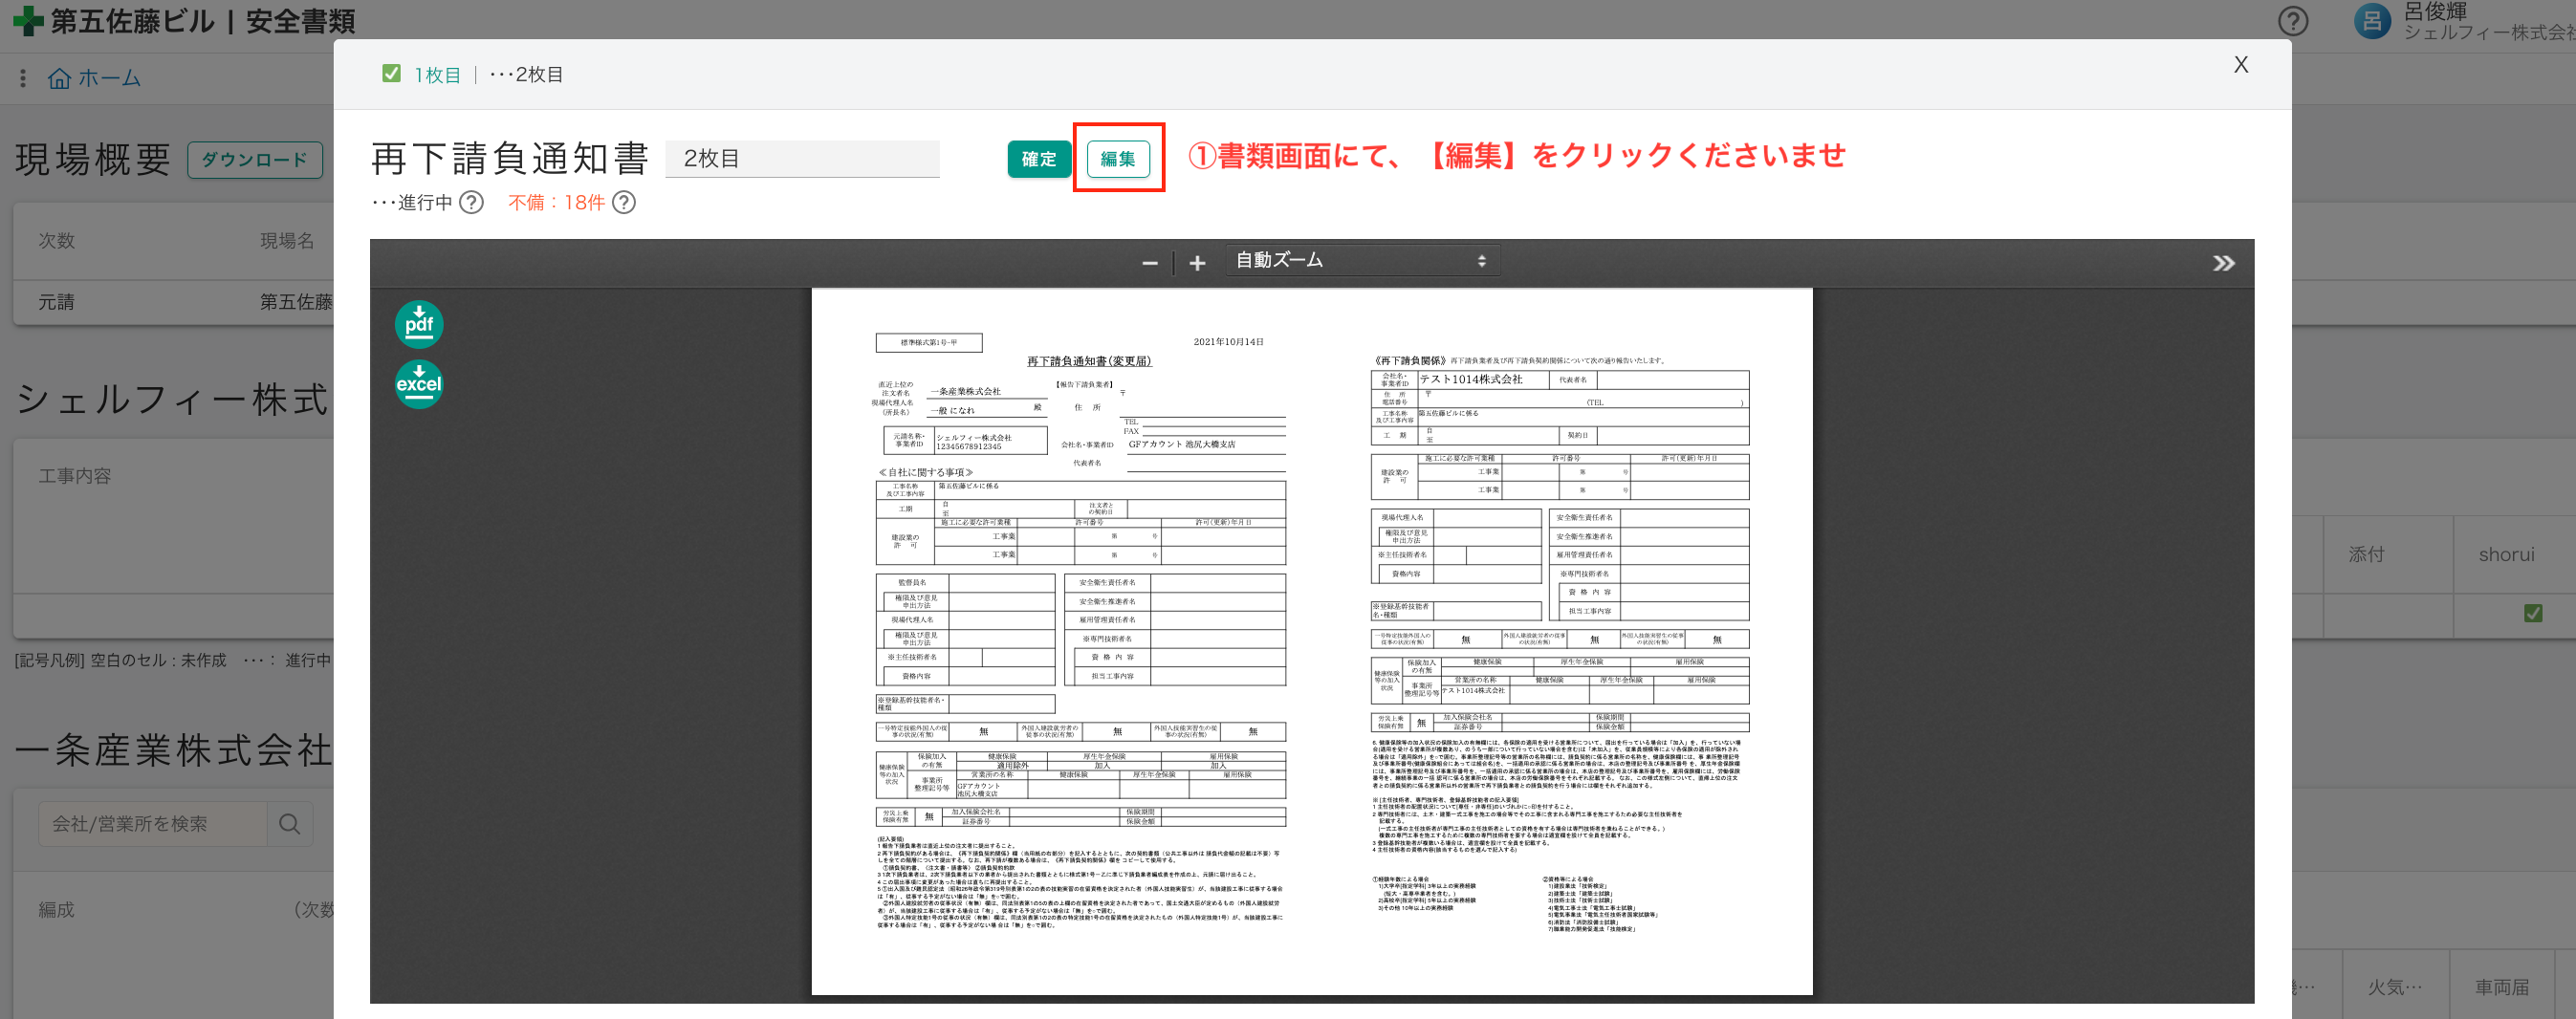Viewport: 2576px width, 1019px height.
Task: Click the ダウンロード button near 現場概要
Action: tap(254, 159)
